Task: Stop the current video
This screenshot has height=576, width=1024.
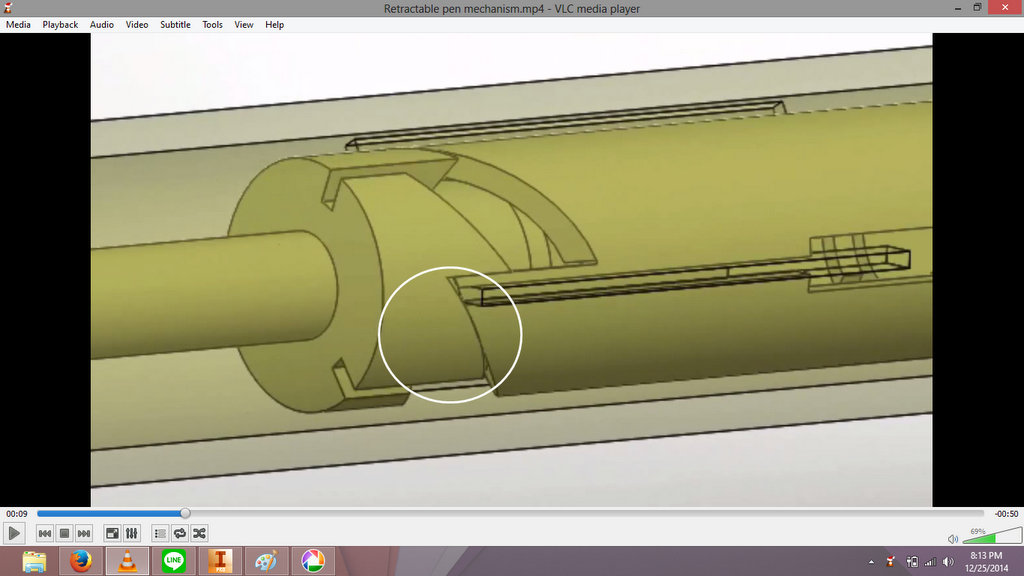Action: tap(63, 533)
